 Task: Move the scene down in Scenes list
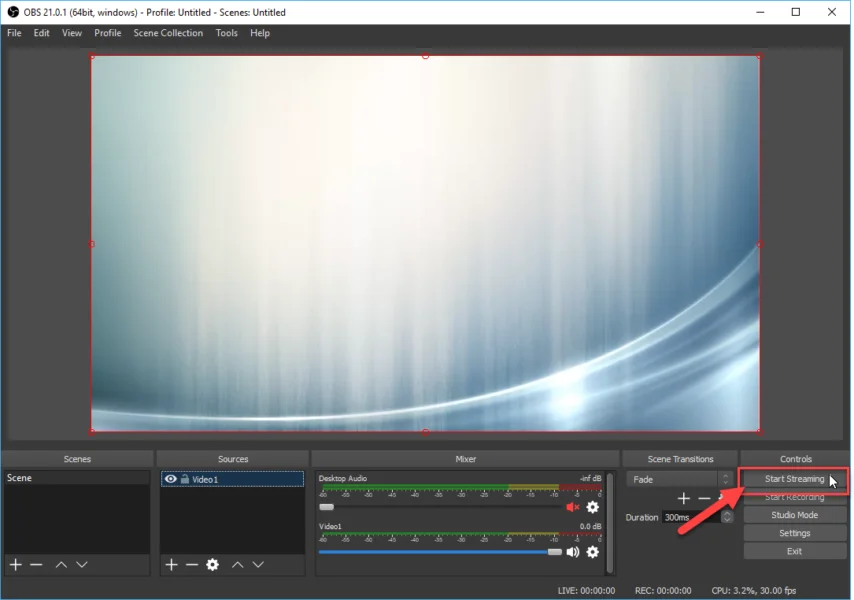[x=82, y=565]
